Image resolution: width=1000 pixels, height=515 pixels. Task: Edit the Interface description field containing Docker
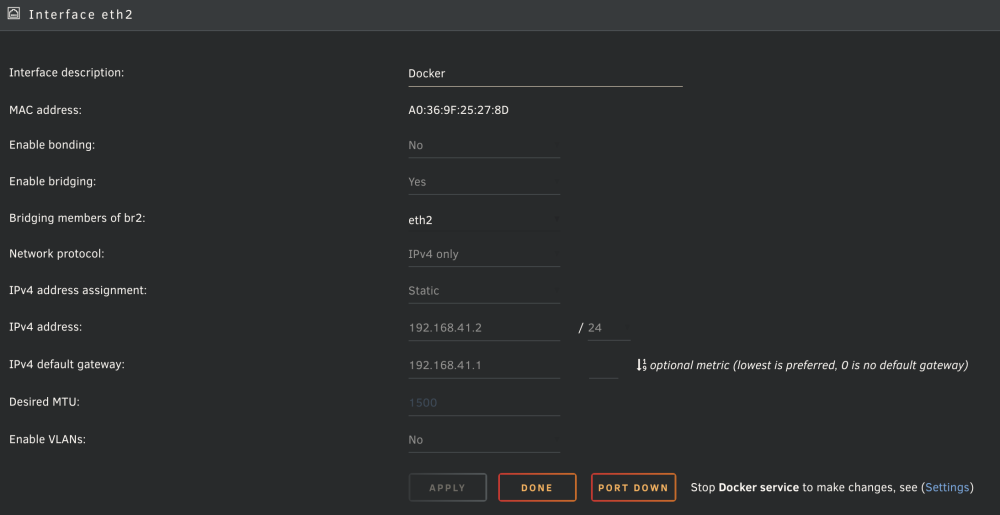point(545,73)
